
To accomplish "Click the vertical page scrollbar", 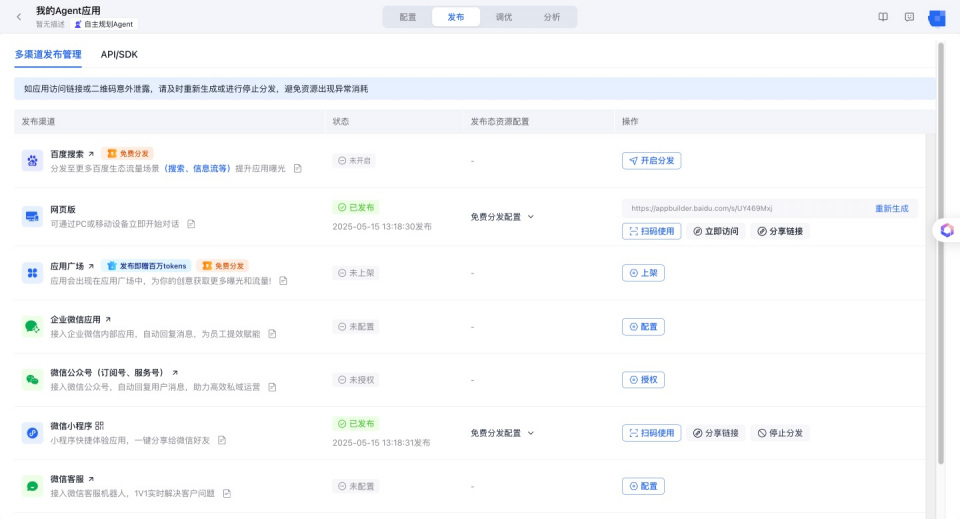I will pos(941,252).
